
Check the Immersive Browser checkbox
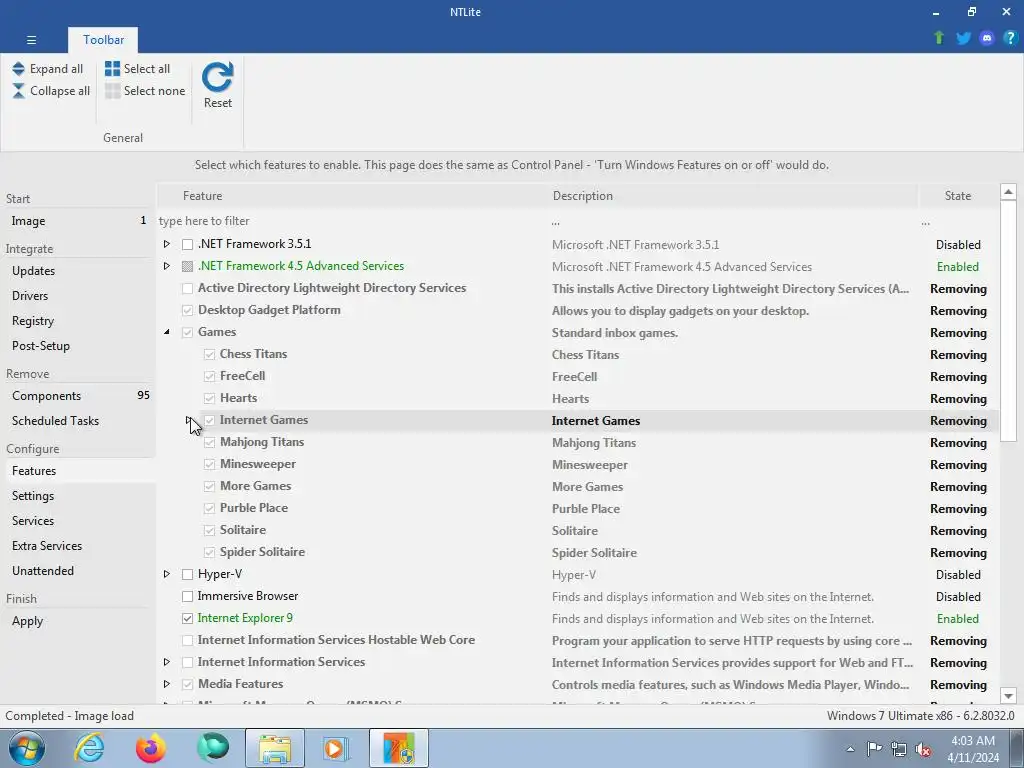[x=187, y=596]
